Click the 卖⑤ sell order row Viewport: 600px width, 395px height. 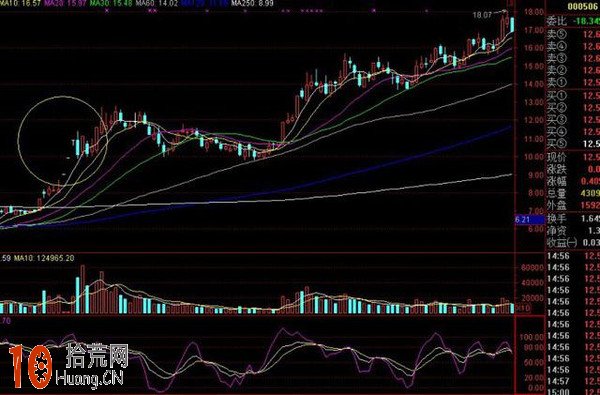[x=573, y=34]
